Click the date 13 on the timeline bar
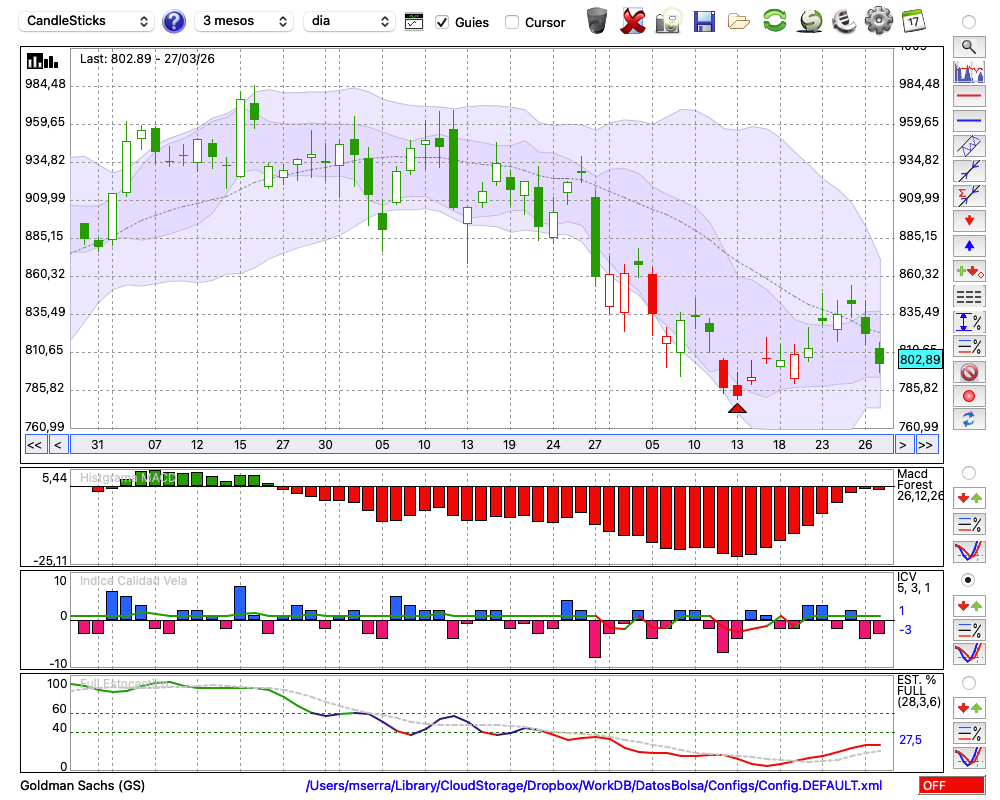This screenshot has height=800, width=1000. tap(467, 444)
